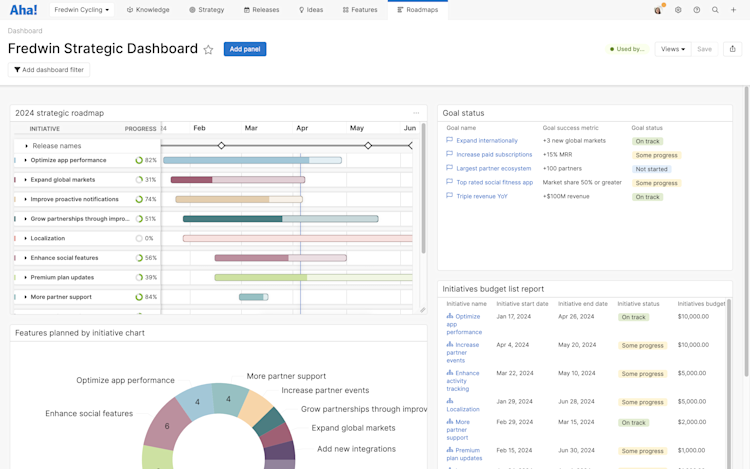
Task: Click the 0% progress circle for Localization
Action: click(139, 238)
